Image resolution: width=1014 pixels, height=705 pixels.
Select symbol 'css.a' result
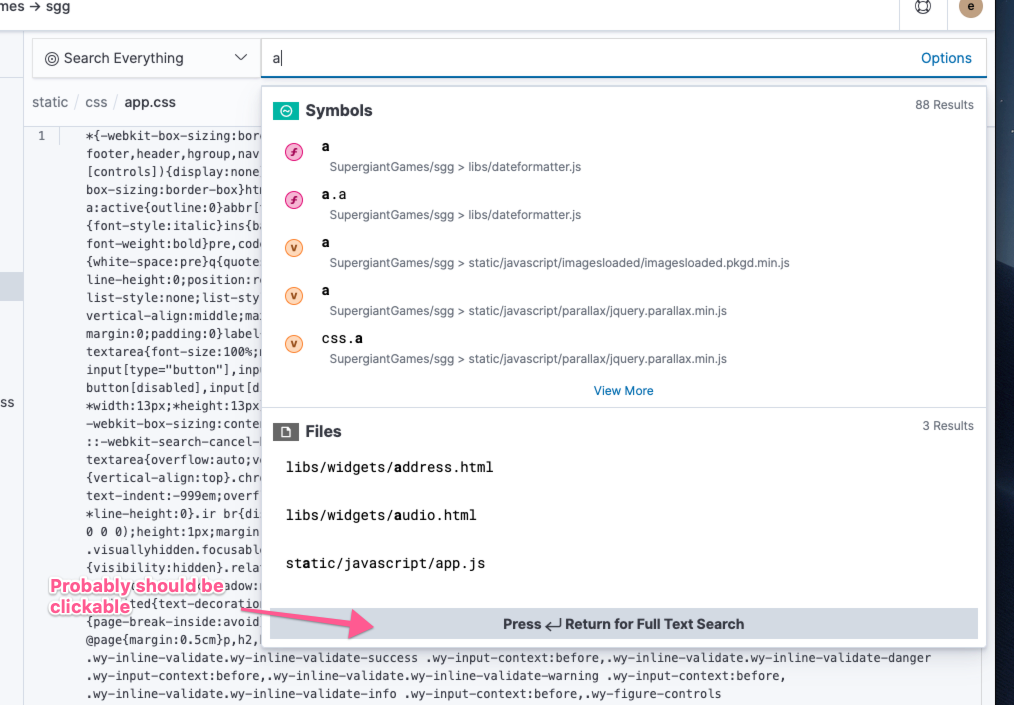point(342,338)
